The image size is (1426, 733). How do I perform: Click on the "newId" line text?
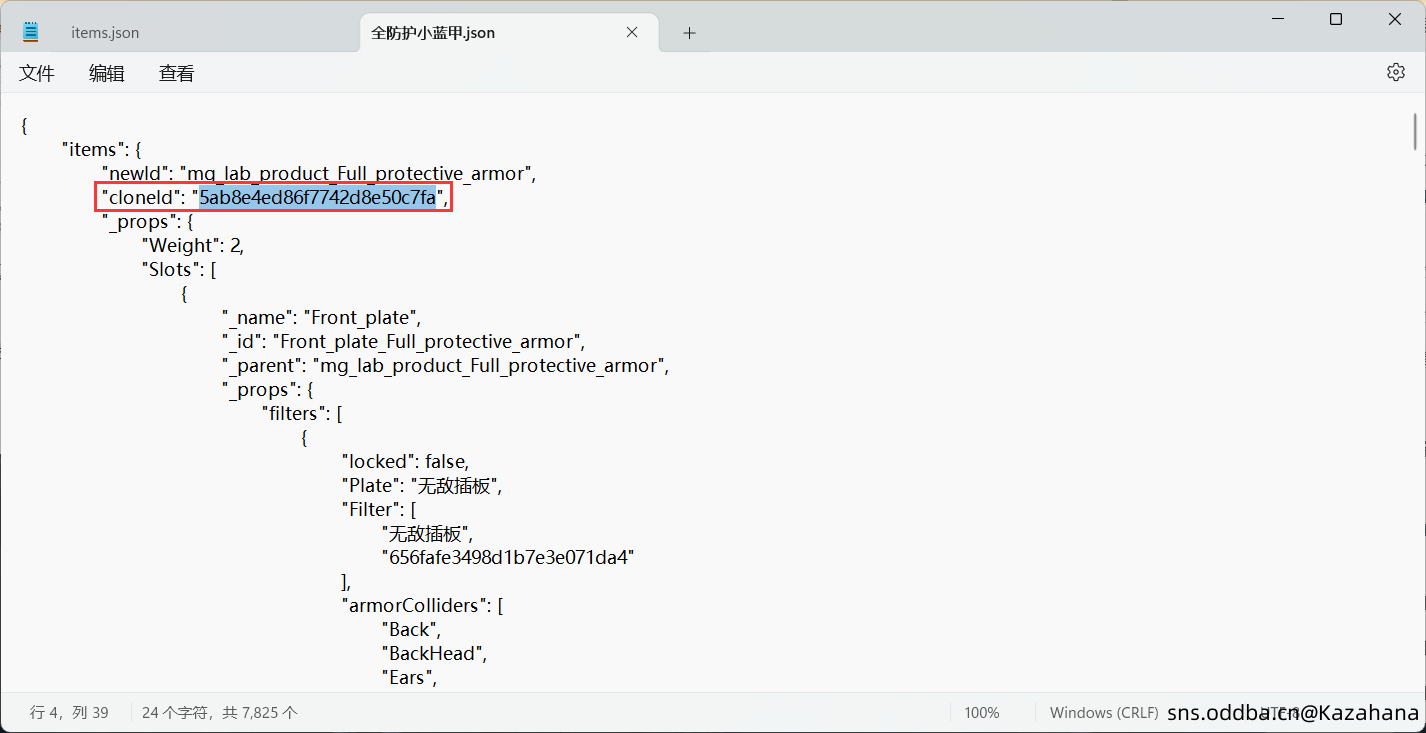(318, 174)
